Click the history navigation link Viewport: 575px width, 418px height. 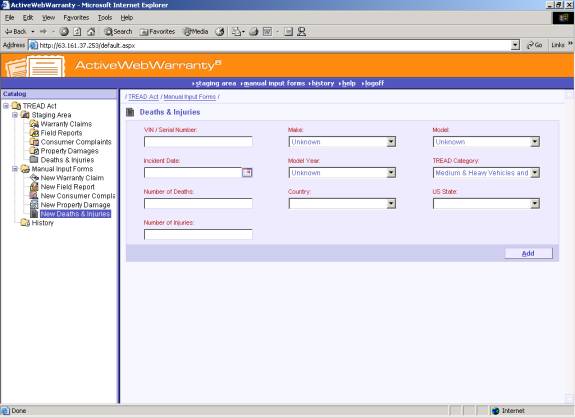coord(323,84)
